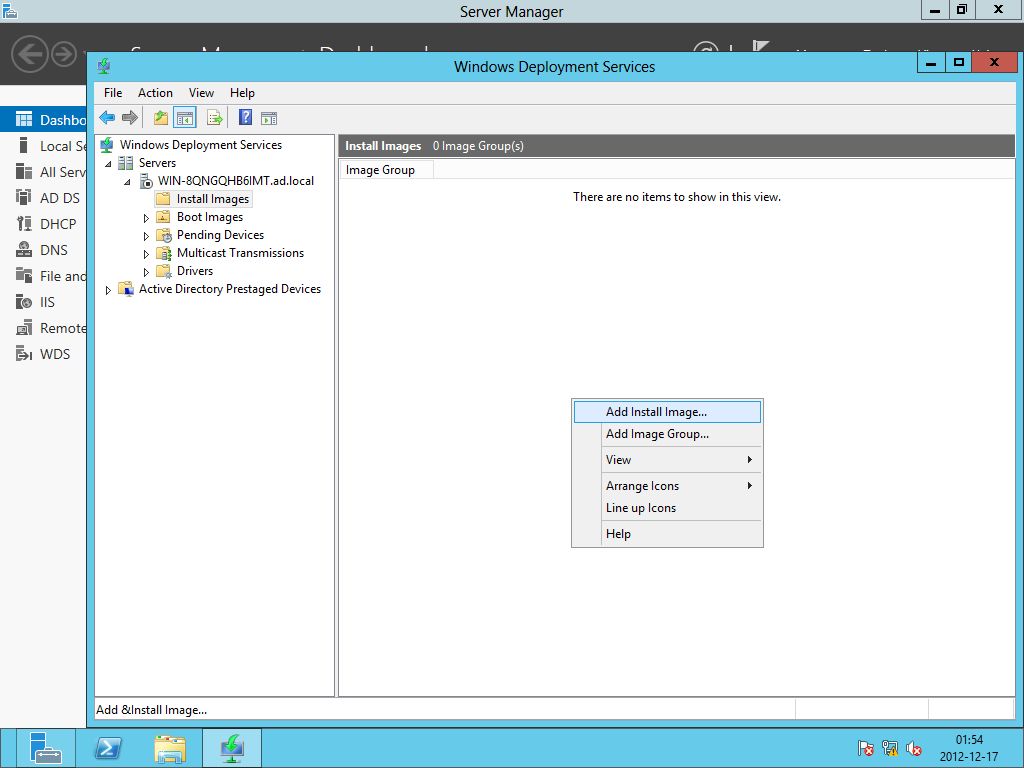
Task: Open the Action menu
Action: (155, 93)
